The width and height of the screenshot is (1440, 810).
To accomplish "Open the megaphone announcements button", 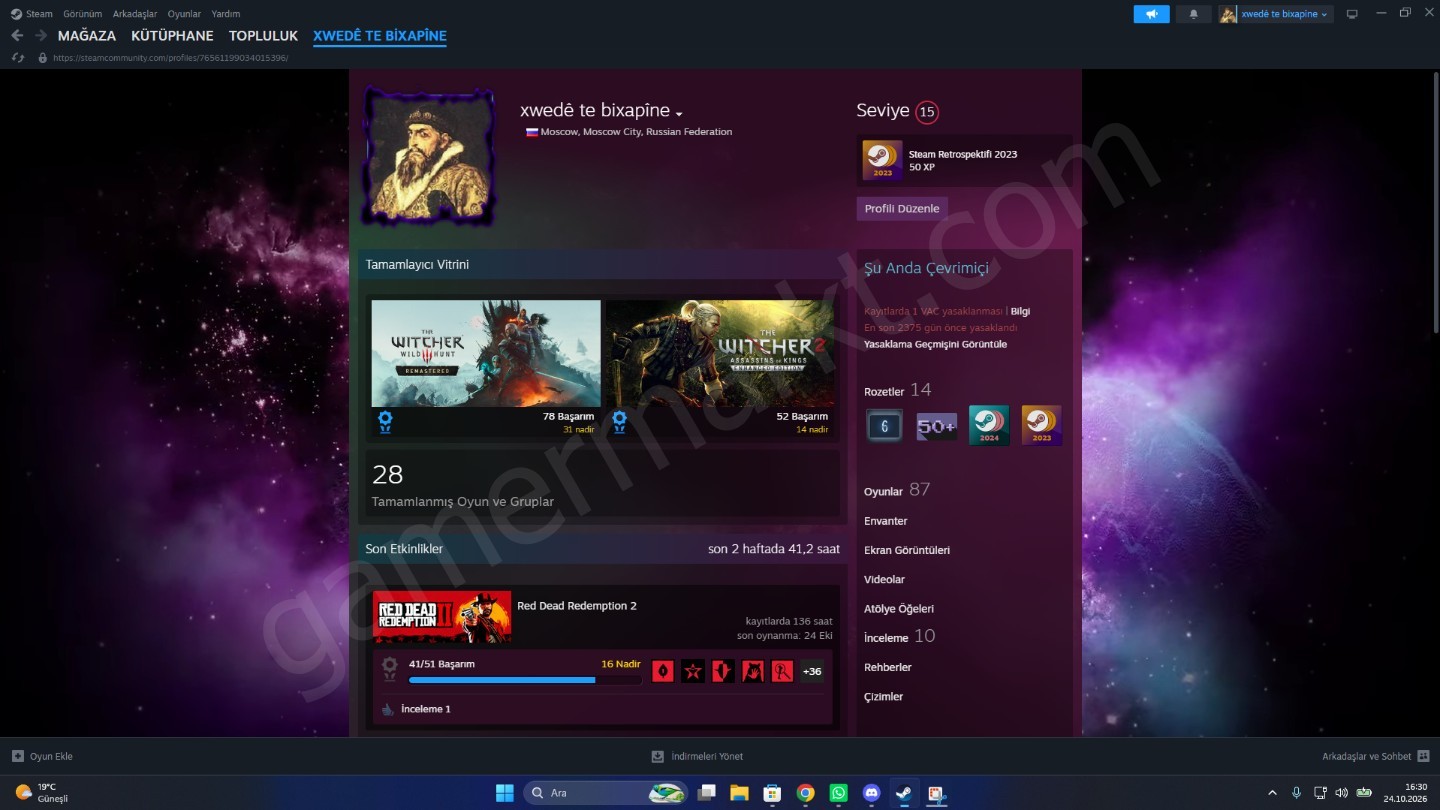I will (x=1151, y=14).
